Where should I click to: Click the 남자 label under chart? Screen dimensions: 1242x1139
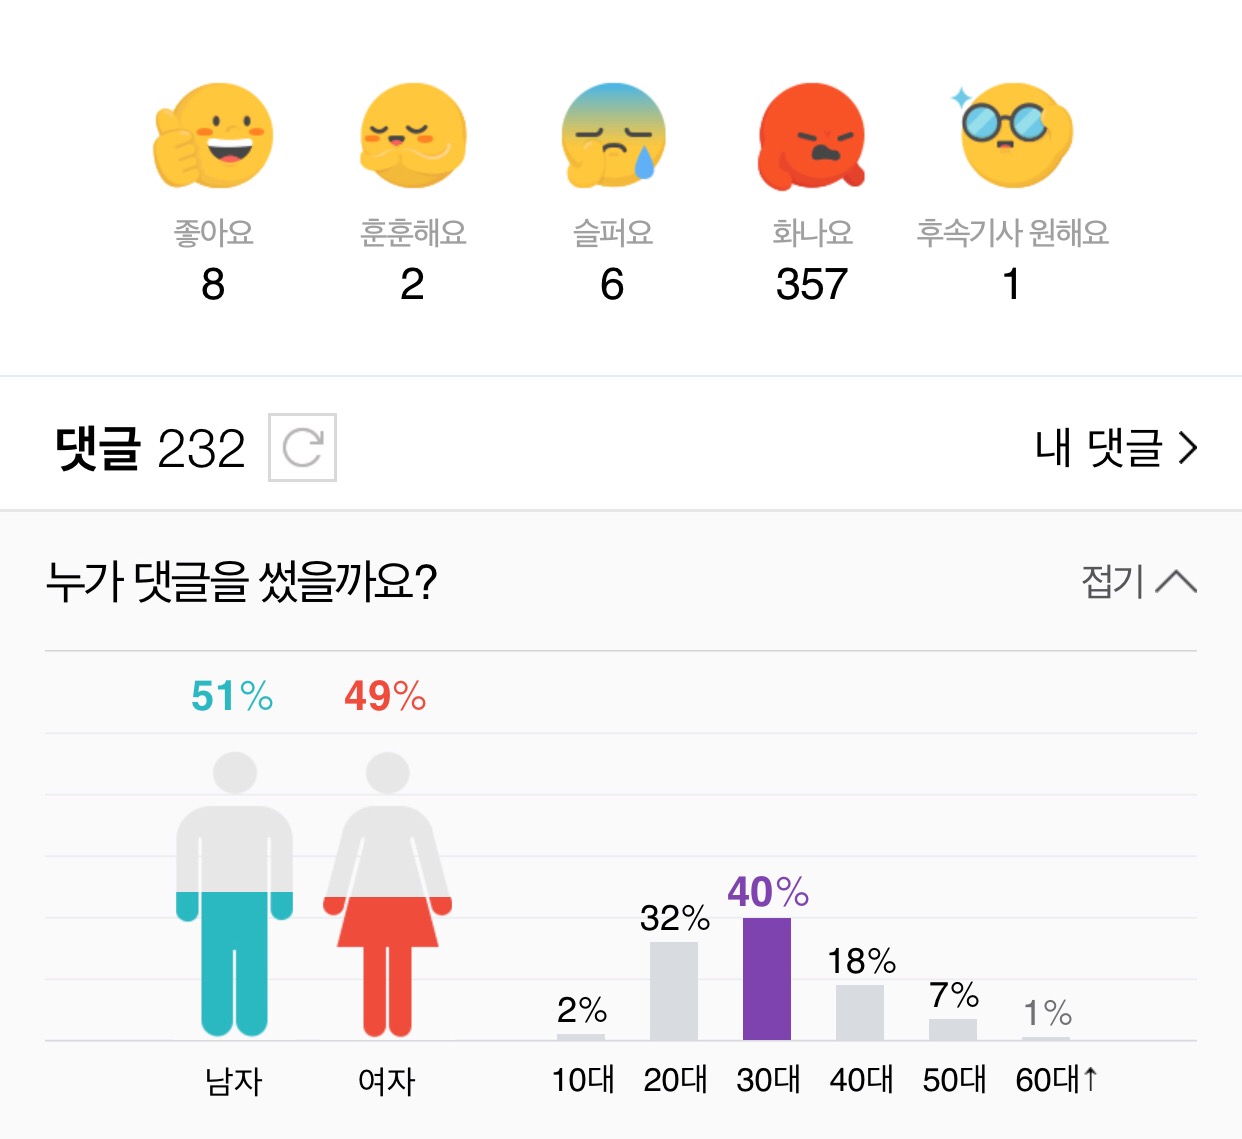point(234,1081)
